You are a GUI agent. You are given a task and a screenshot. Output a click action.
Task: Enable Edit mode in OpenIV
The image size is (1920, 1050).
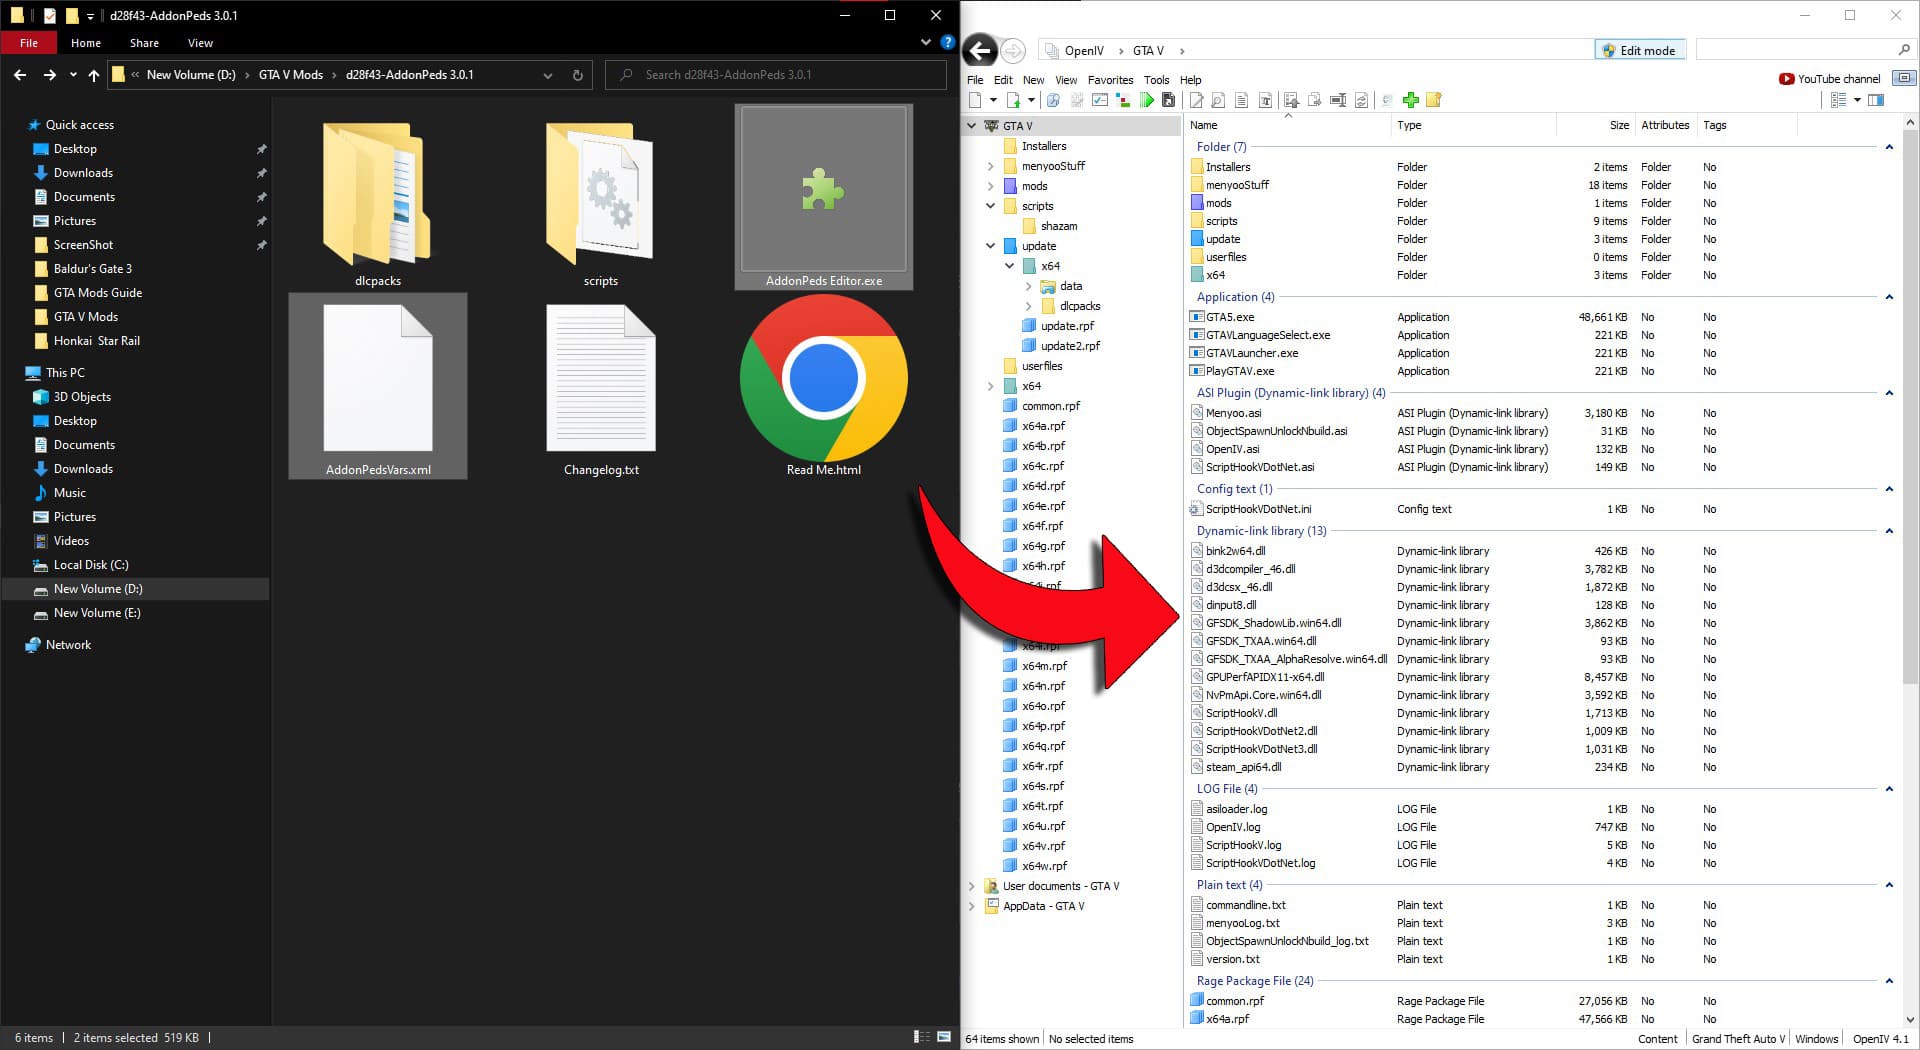click(x=1638, y=51)
